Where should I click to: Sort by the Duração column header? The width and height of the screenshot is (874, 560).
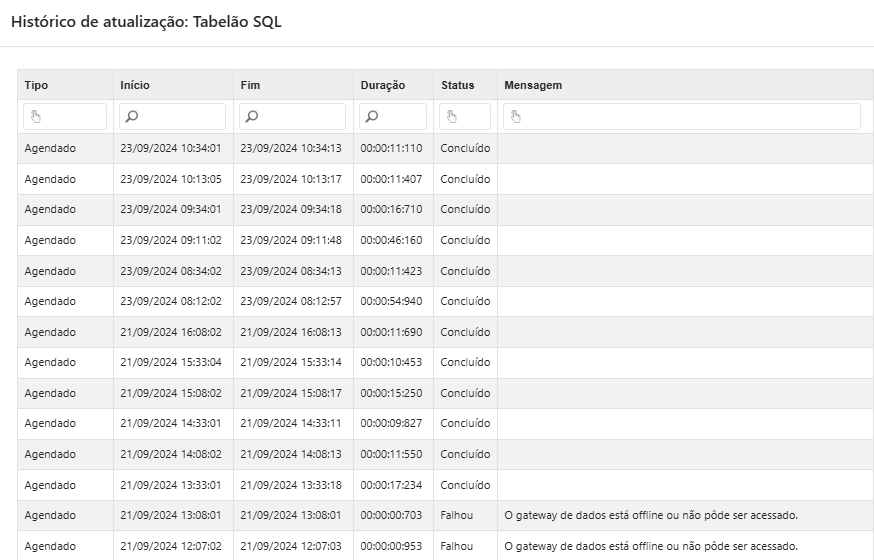[x=383, y=85]
